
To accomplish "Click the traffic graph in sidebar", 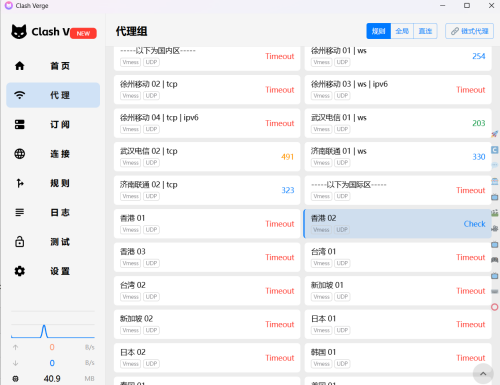I will pos(53,325).
